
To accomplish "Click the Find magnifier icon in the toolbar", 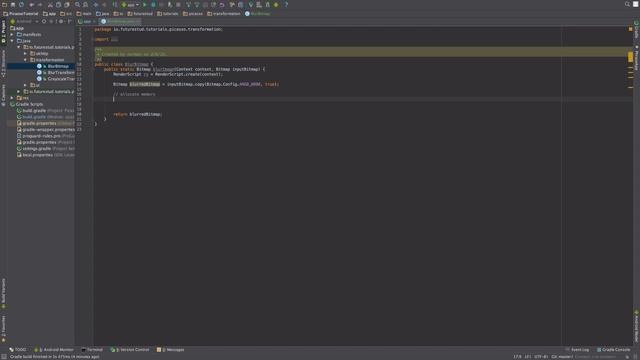I will [77, 4].
